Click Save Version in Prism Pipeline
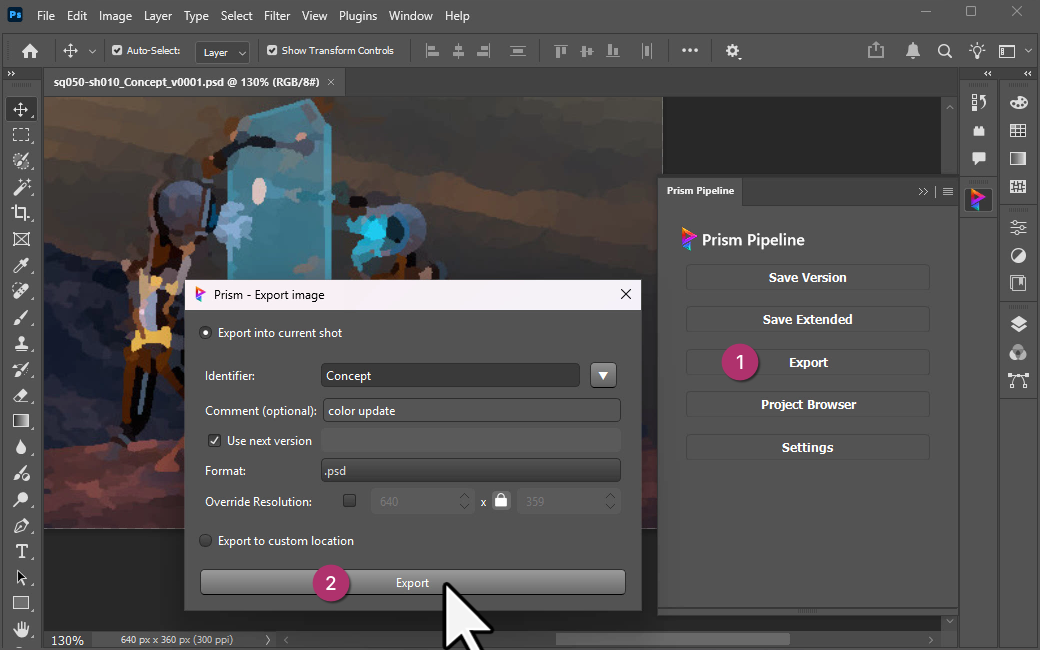The height and width of the screenshot is (650, 1040). point(807,277)
